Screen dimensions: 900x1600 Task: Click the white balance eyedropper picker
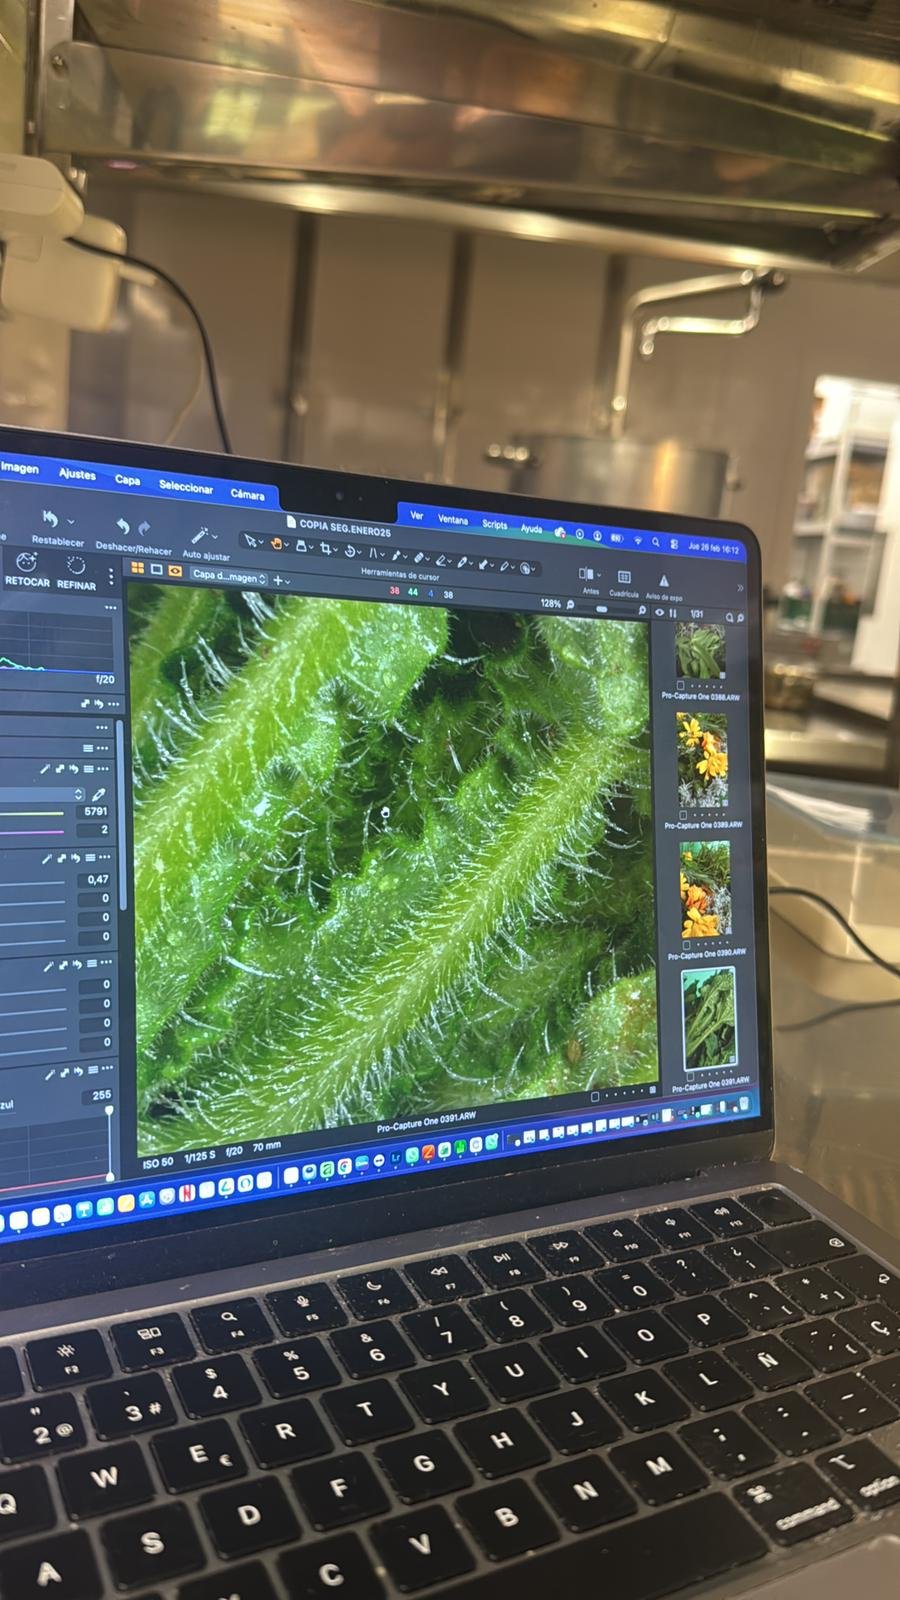(97, 794)
